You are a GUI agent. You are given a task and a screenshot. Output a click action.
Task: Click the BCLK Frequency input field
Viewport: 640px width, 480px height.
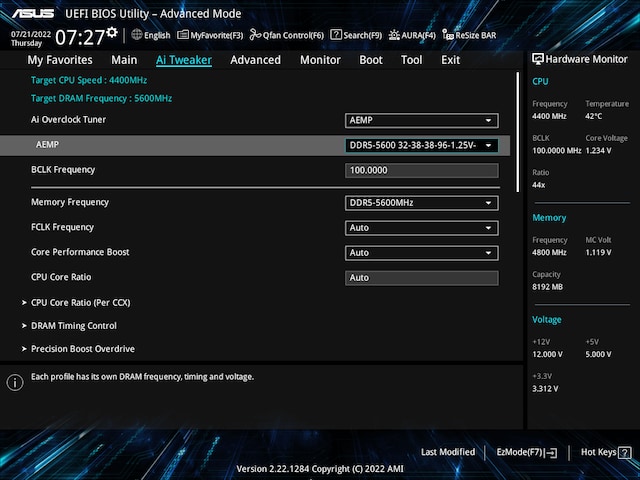(x=421, y=170)
